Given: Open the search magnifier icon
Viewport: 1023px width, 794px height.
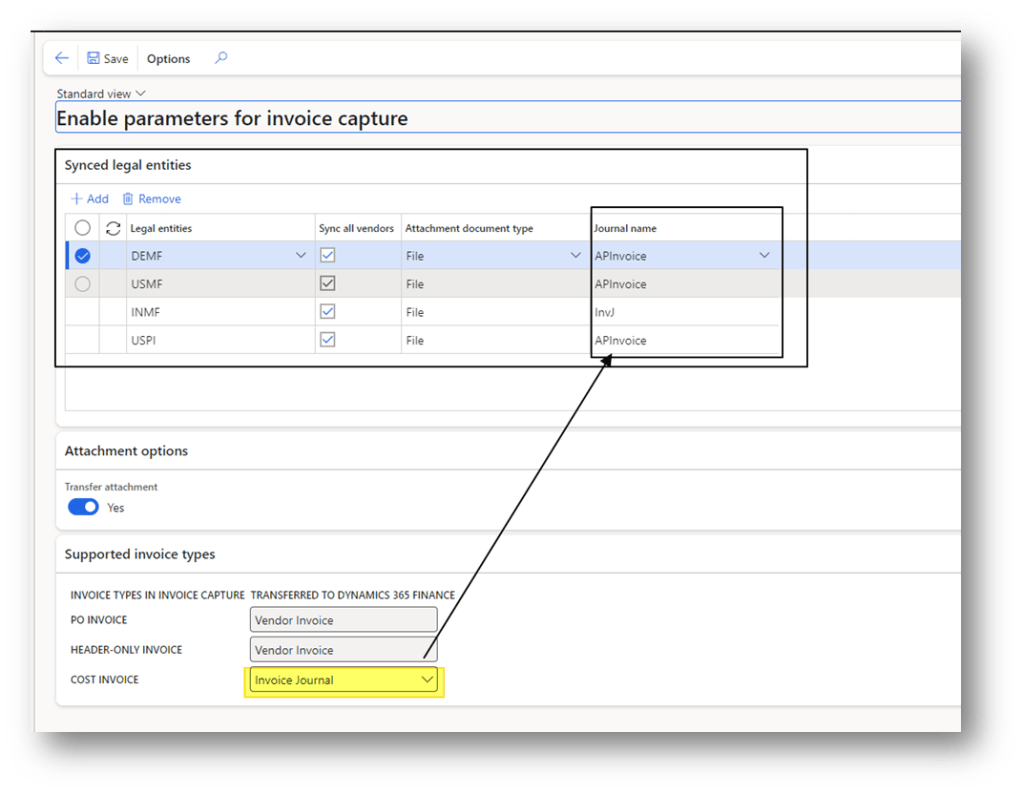Looking at the screenshot, I should (x=221, y=58).
